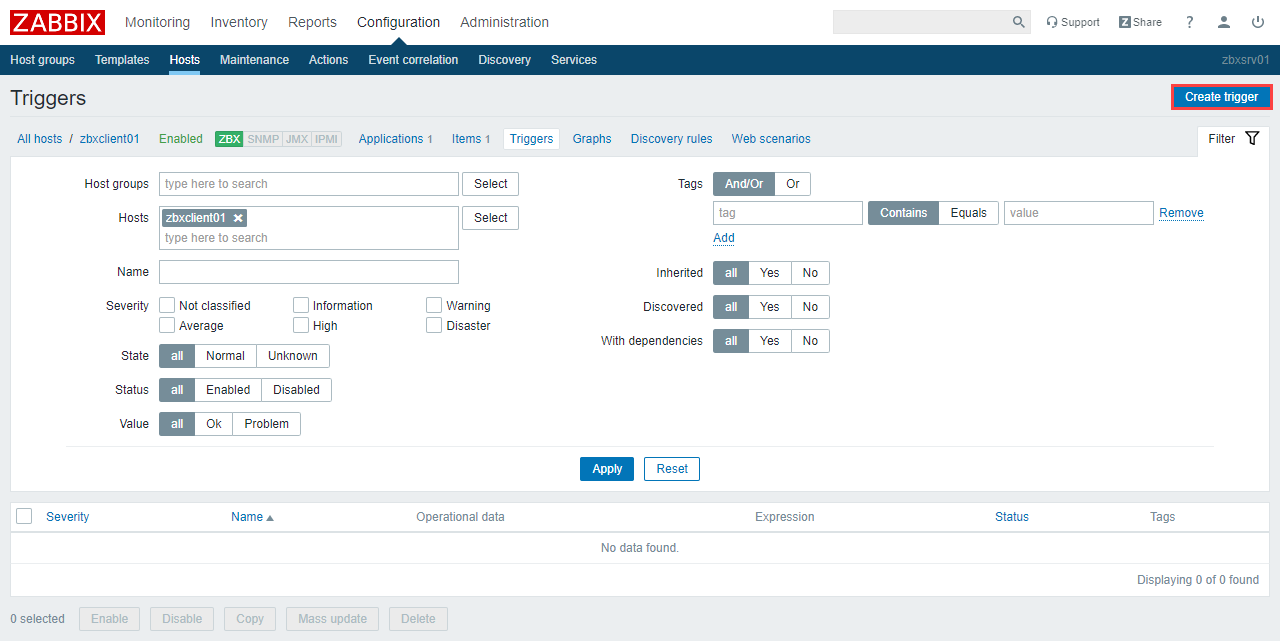This screenshot has width=1280, height=641.
Task: Sort by Name column header arrow
Action: (269, 517)
